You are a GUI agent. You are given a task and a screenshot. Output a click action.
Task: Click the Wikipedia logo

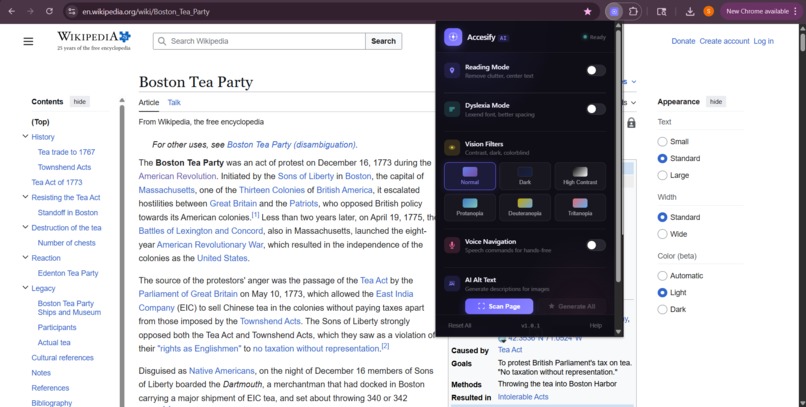click(x=94, y=41)
